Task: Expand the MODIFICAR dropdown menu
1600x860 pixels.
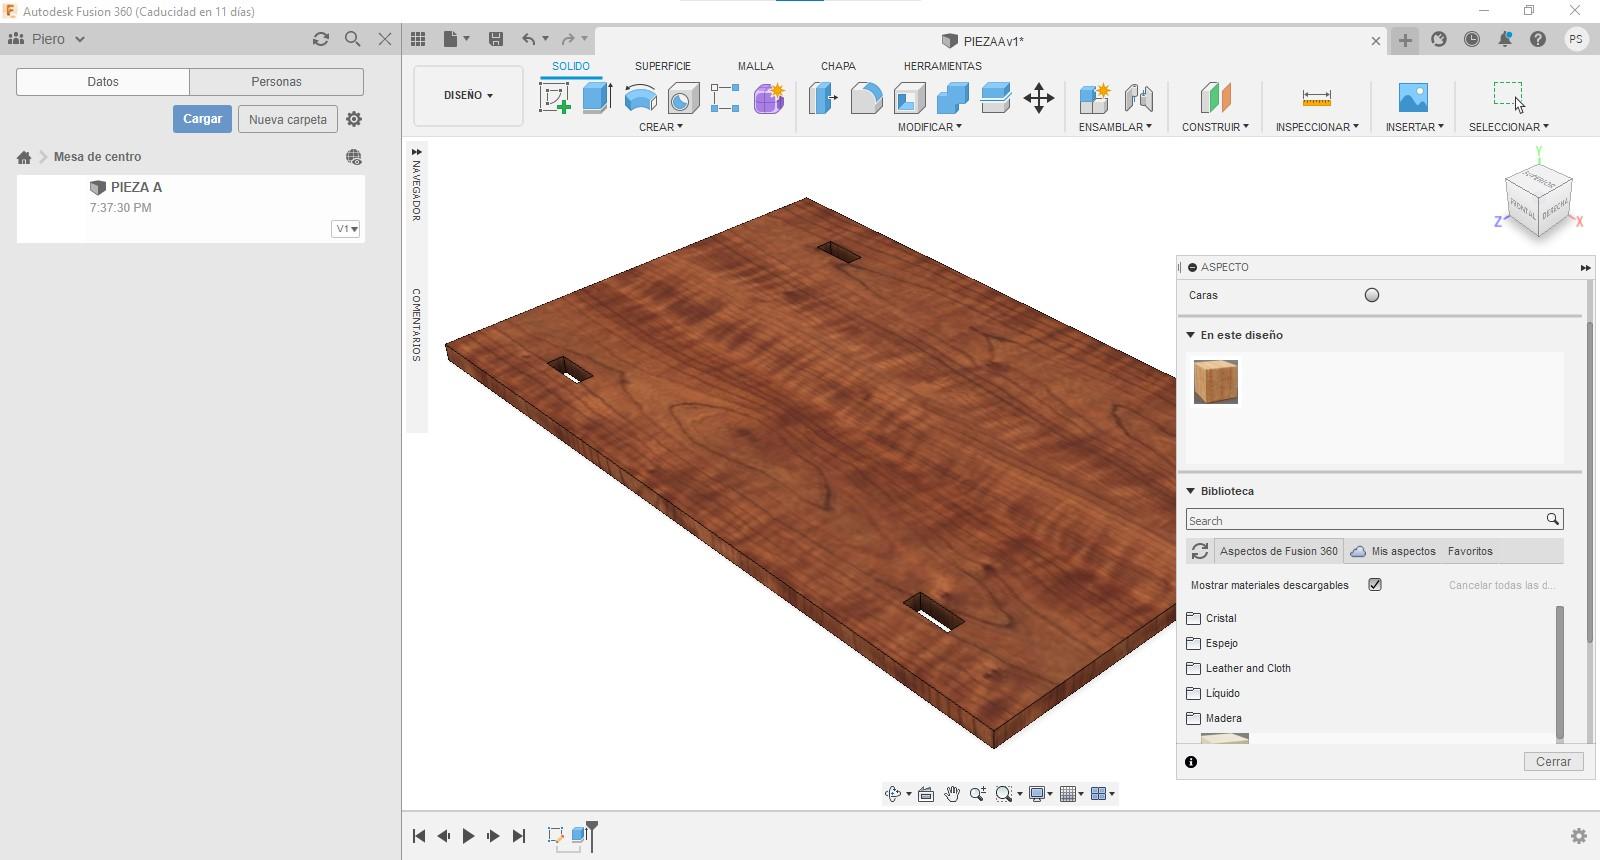Action: tap(930, 127)
